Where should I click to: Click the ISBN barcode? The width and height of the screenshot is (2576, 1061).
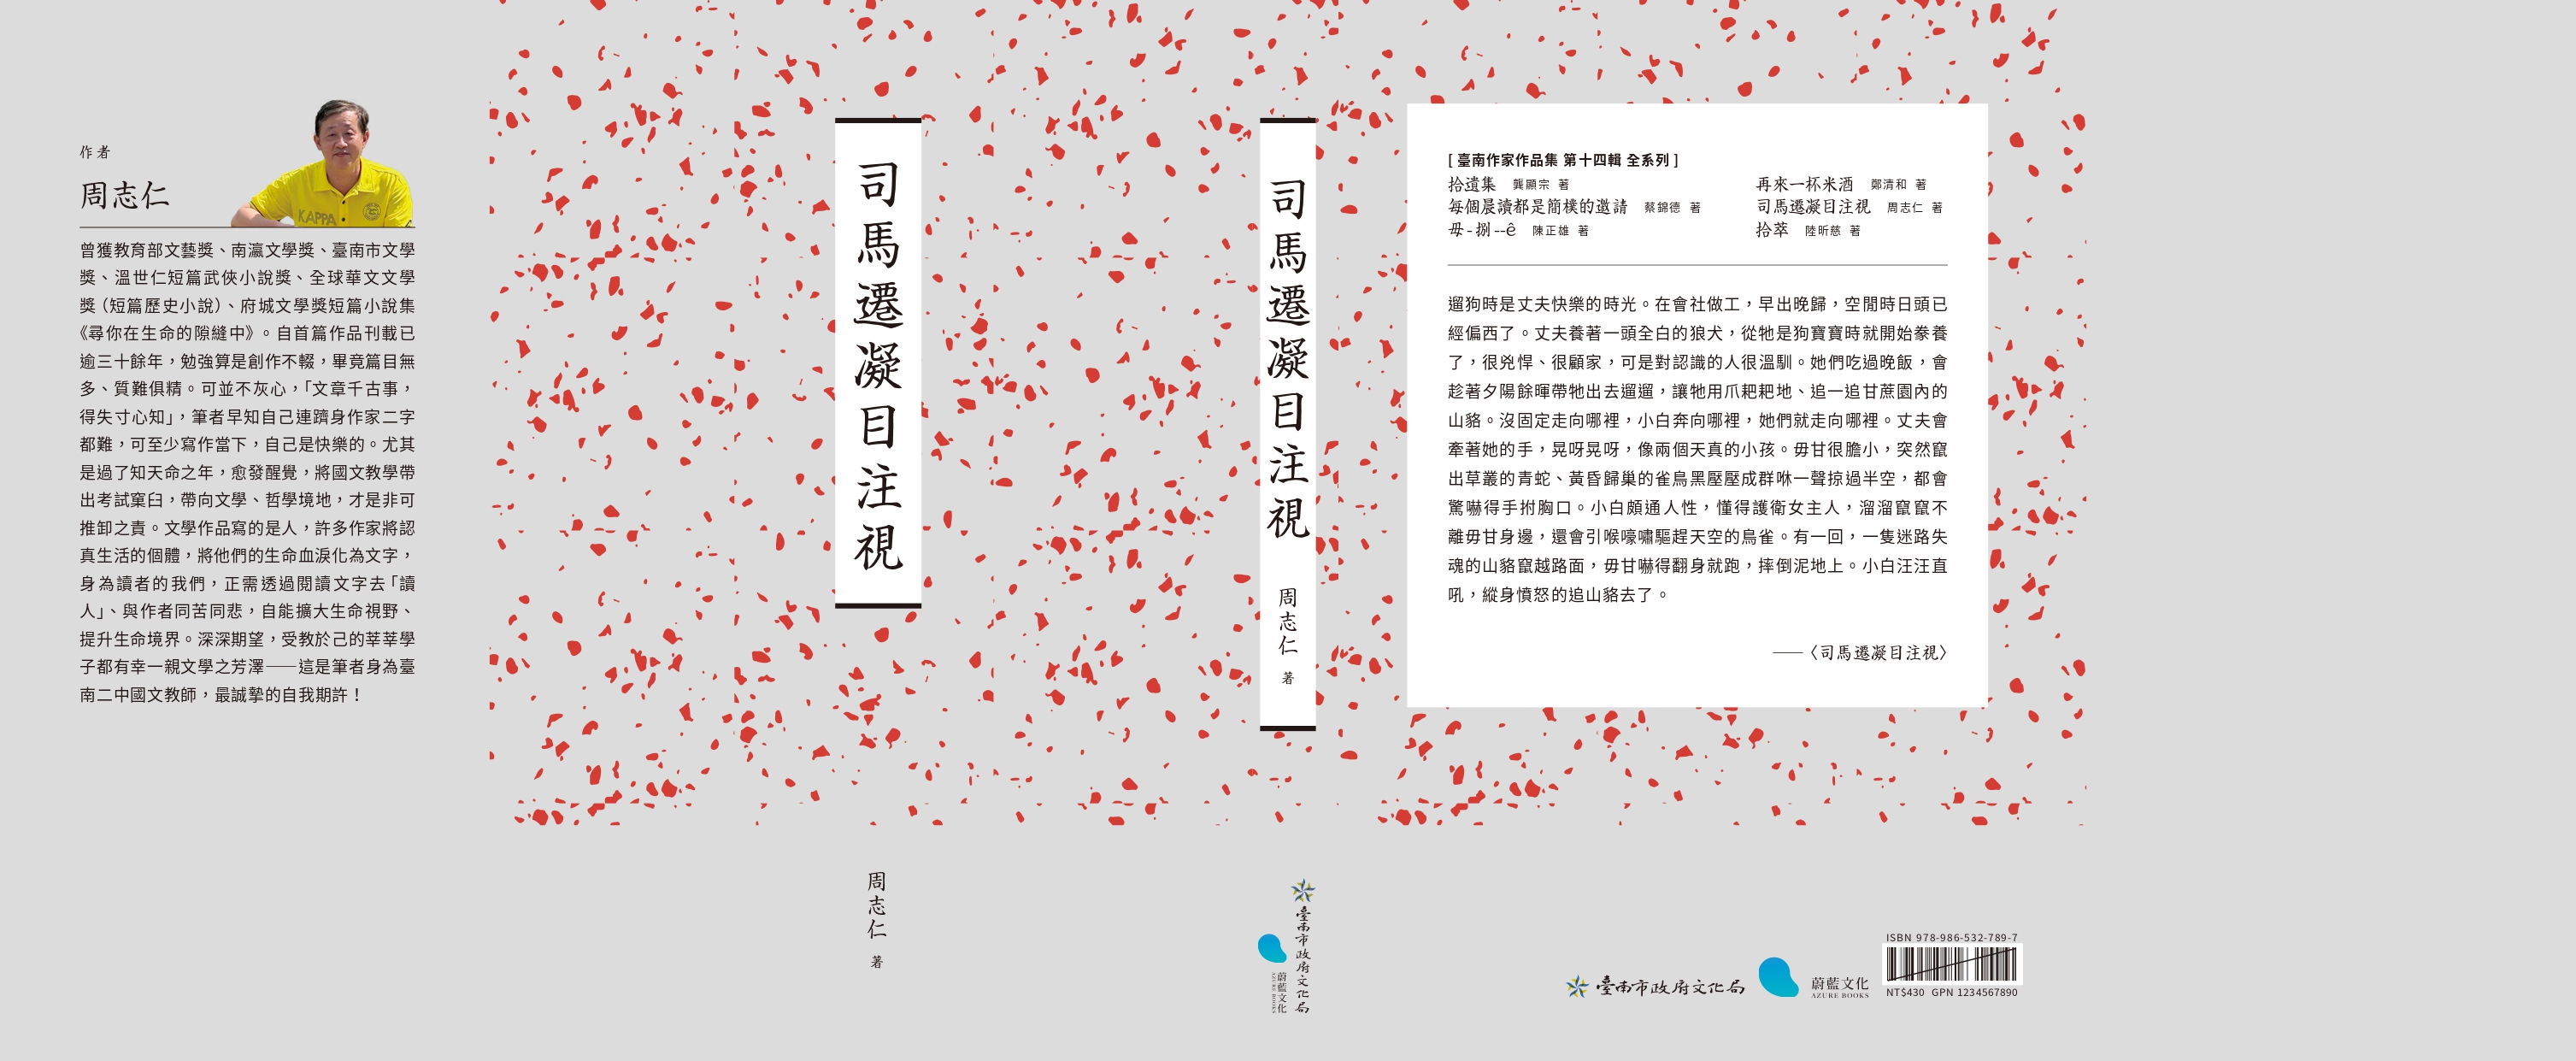pos(1952,966)
